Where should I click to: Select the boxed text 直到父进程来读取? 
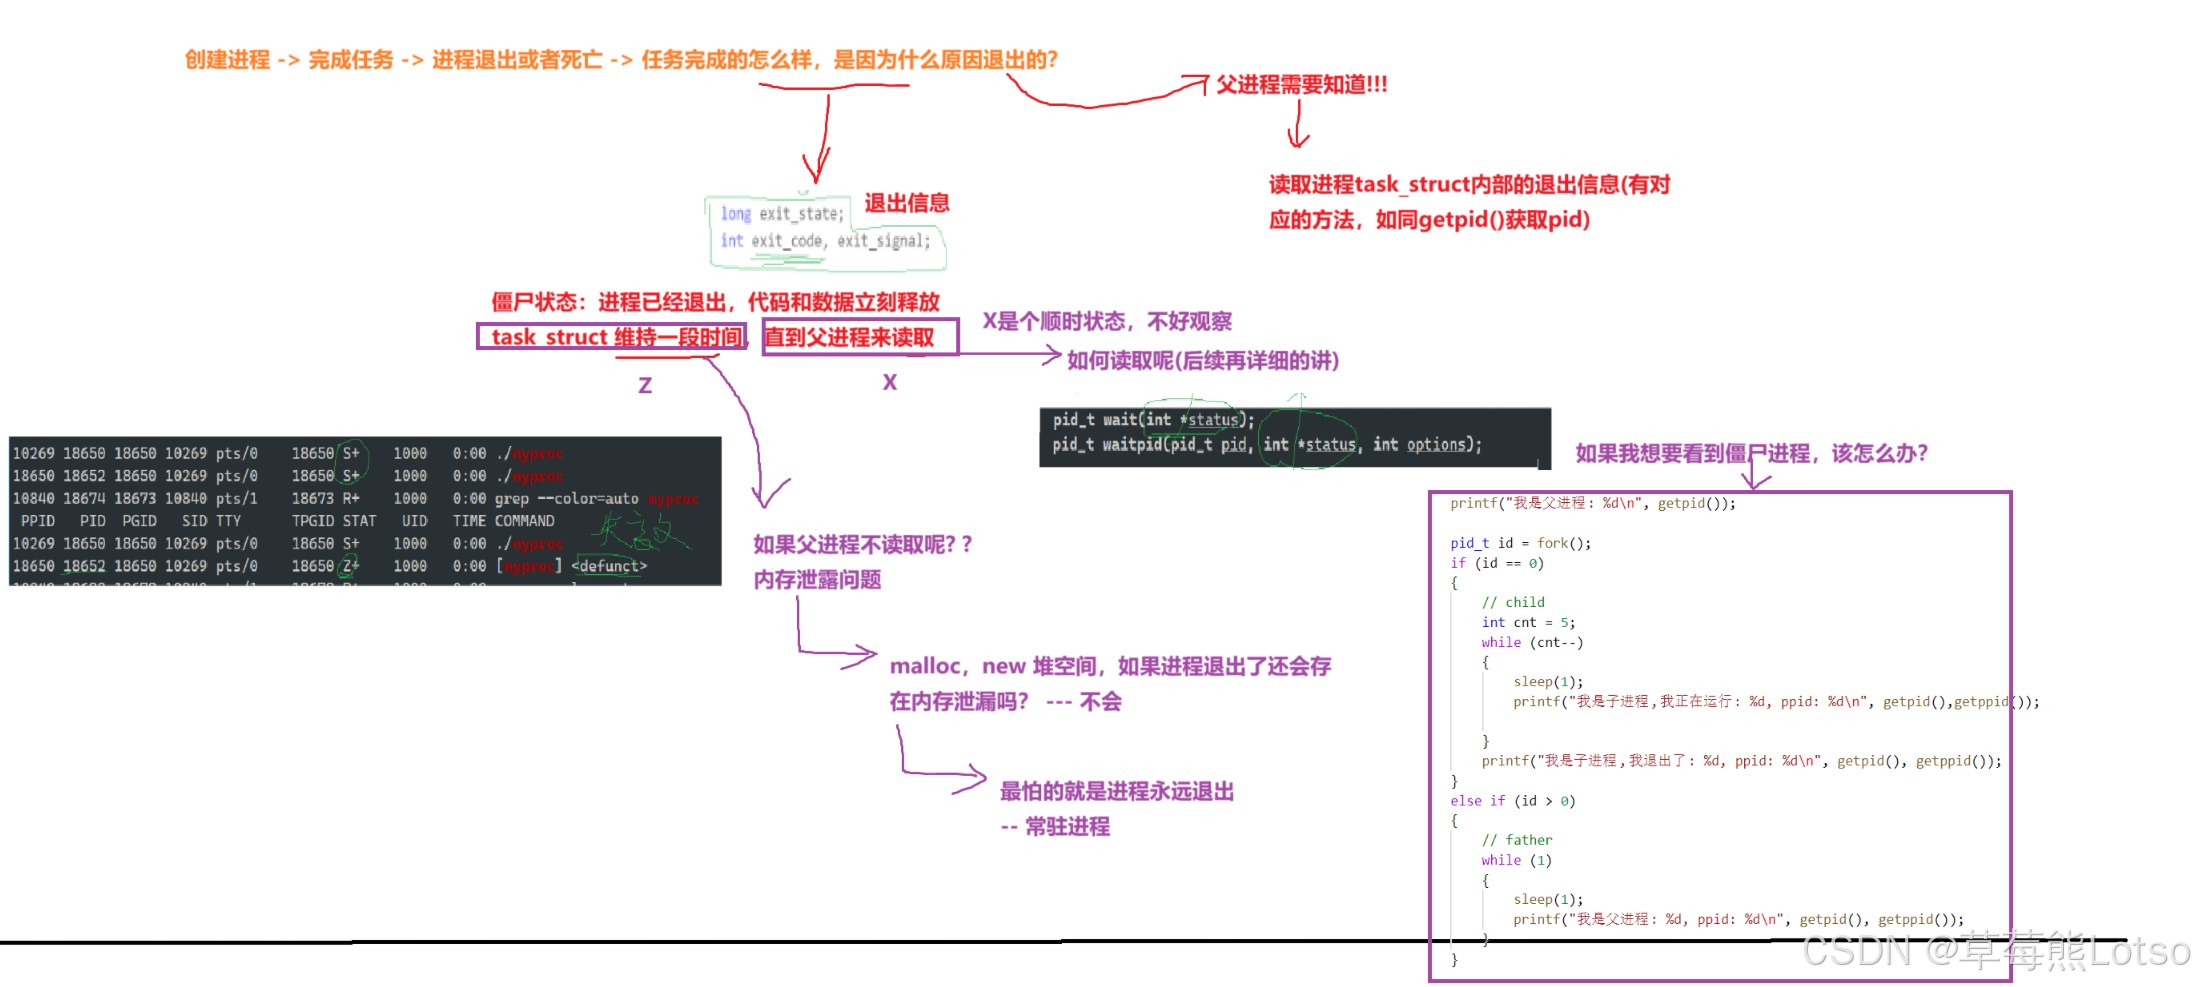(858, 338)
